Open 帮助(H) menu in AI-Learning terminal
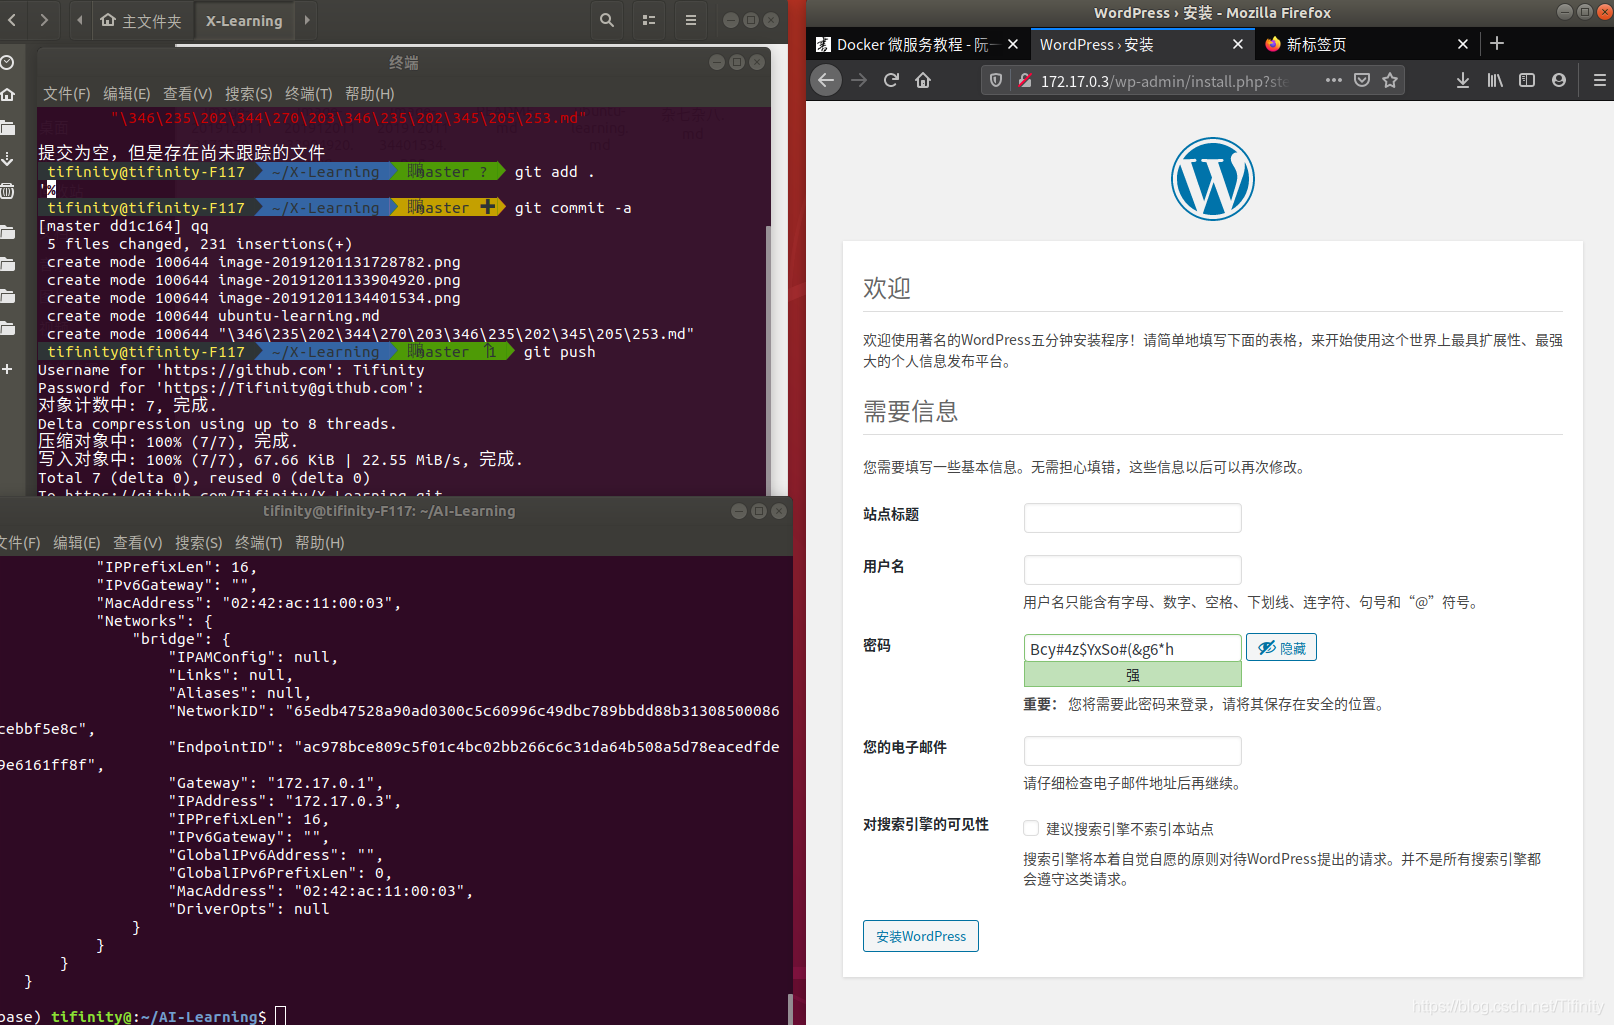 point(319,543)
